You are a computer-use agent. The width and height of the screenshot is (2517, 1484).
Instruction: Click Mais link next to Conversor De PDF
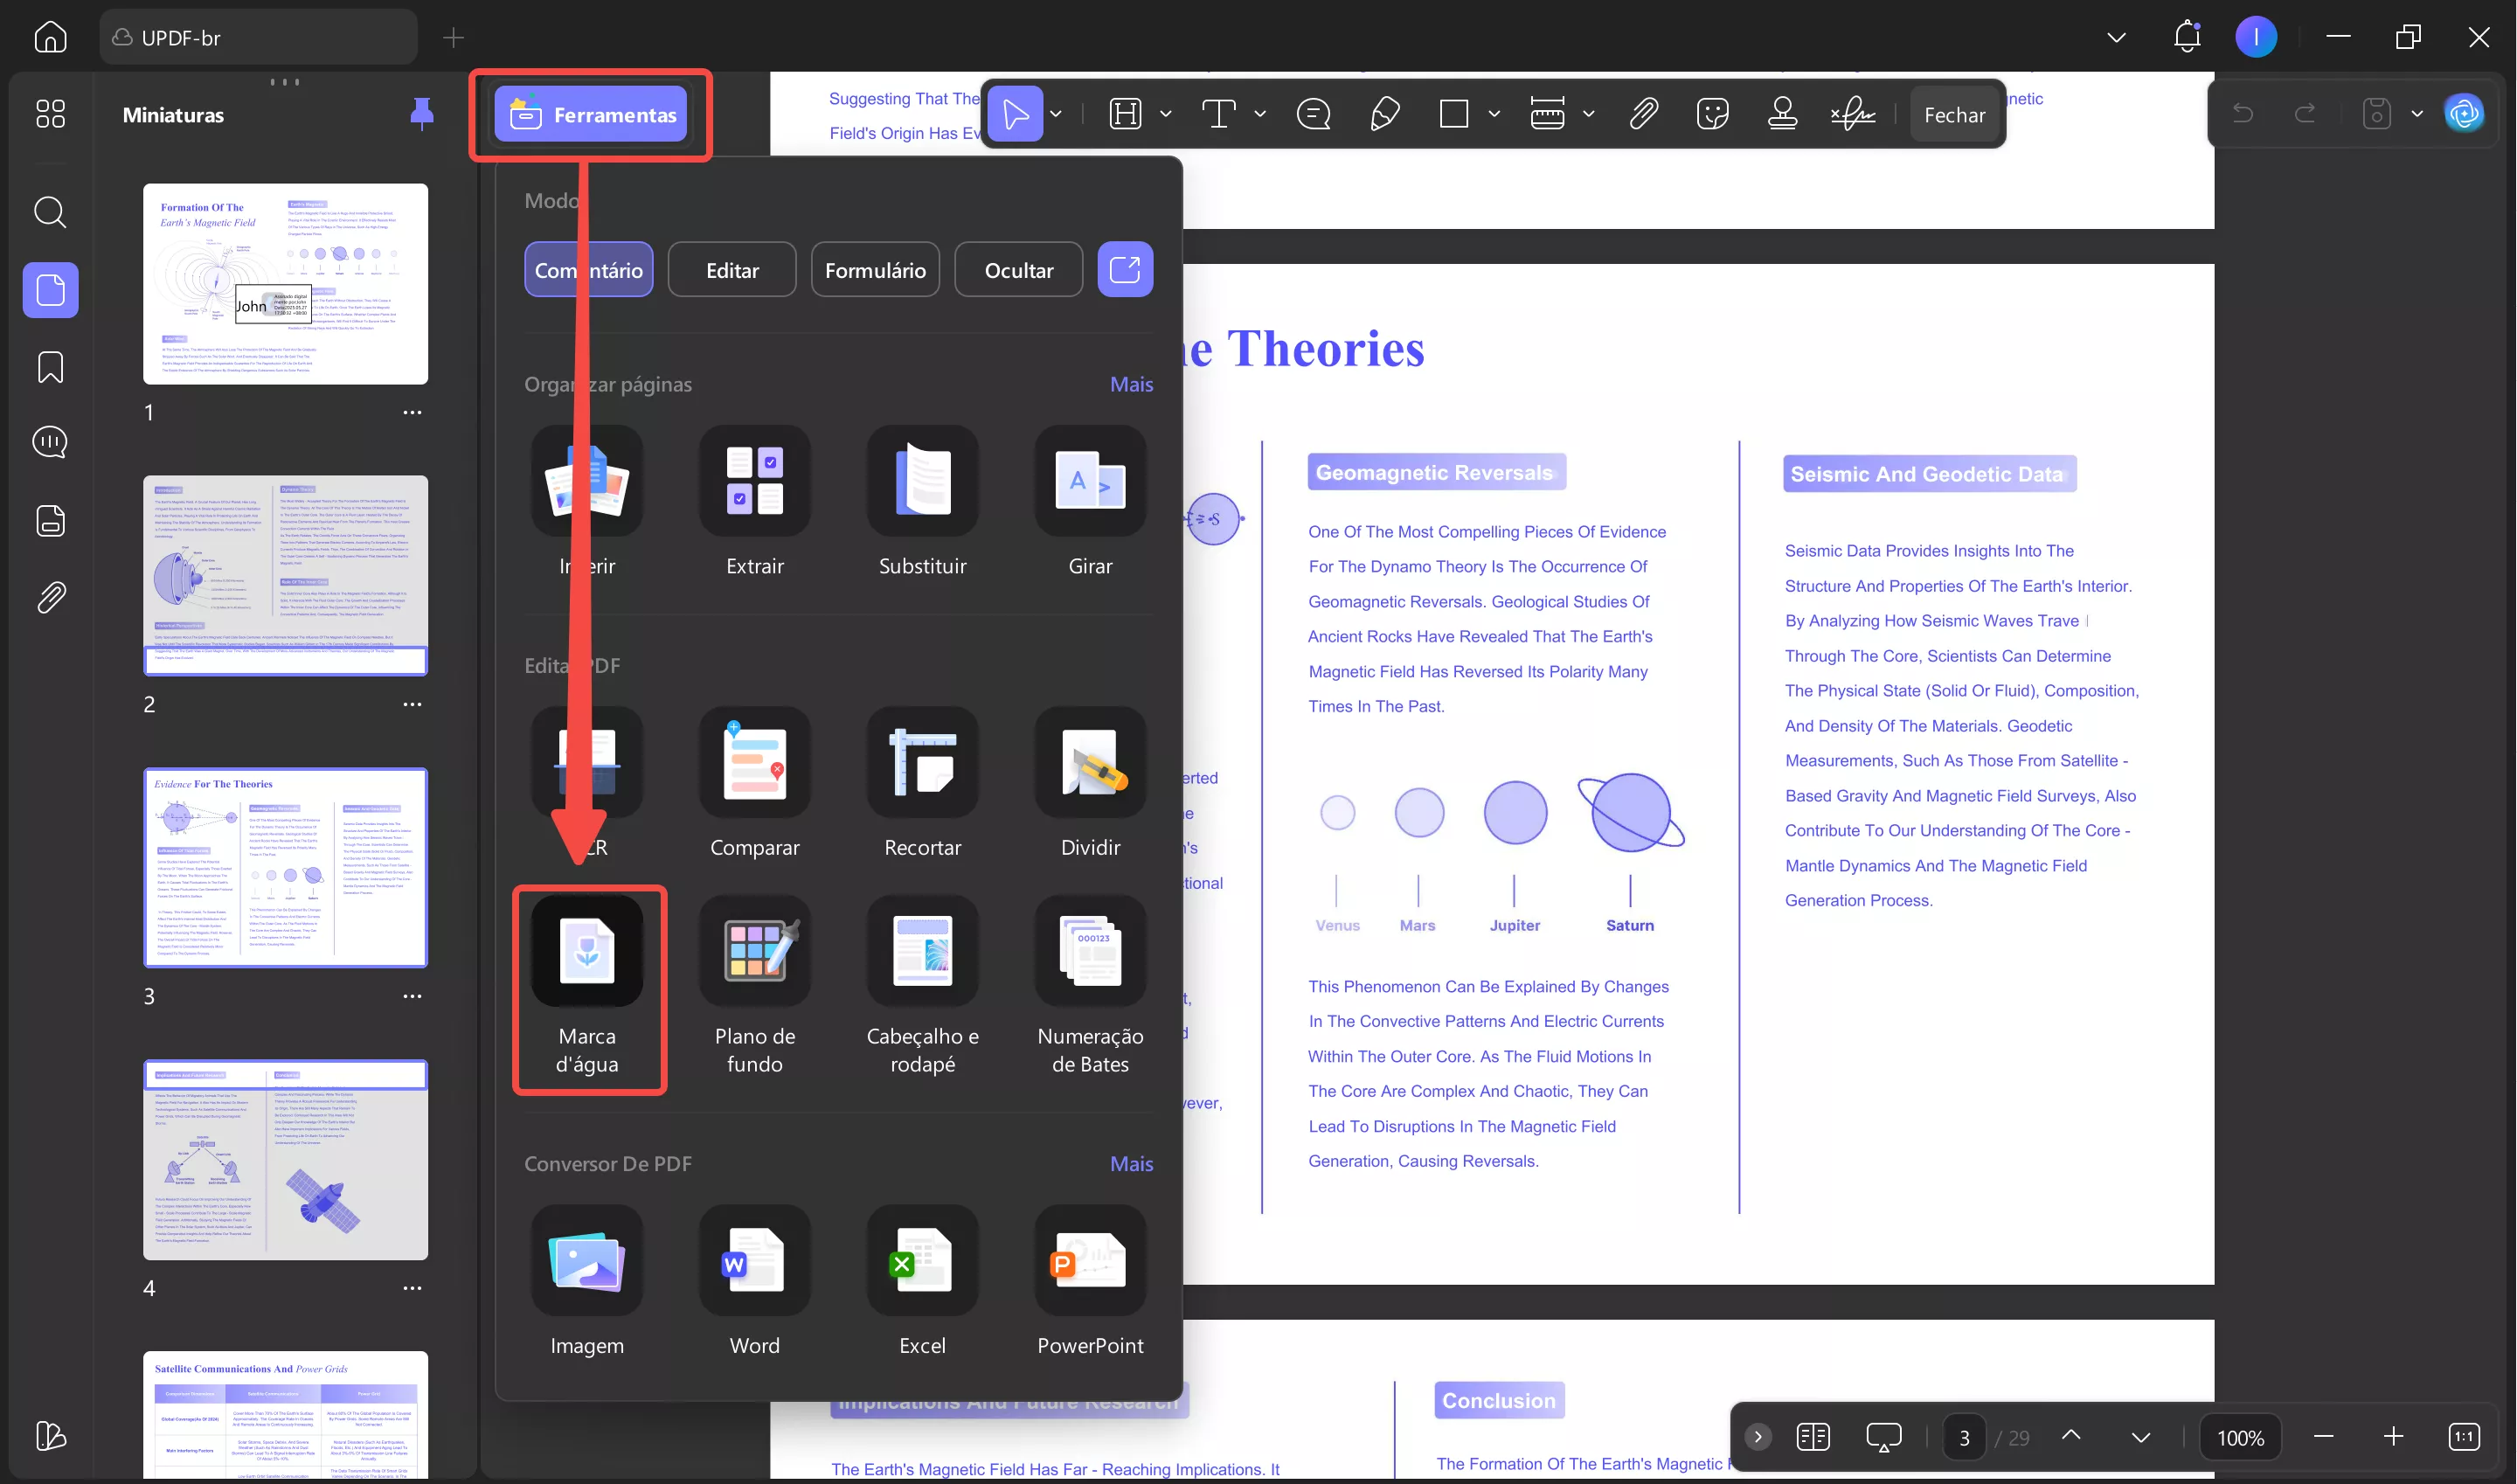1131,1164
